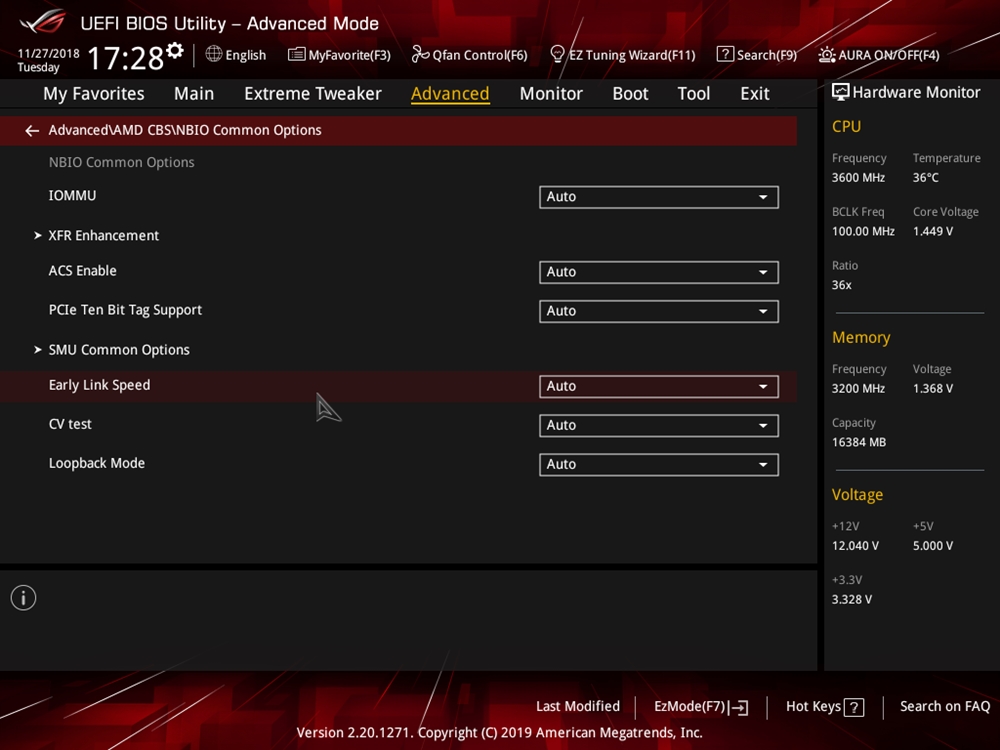Click the Hot Keys question mark icon
The height and width of the screenshot is (750, 1000).
[854, 707]
